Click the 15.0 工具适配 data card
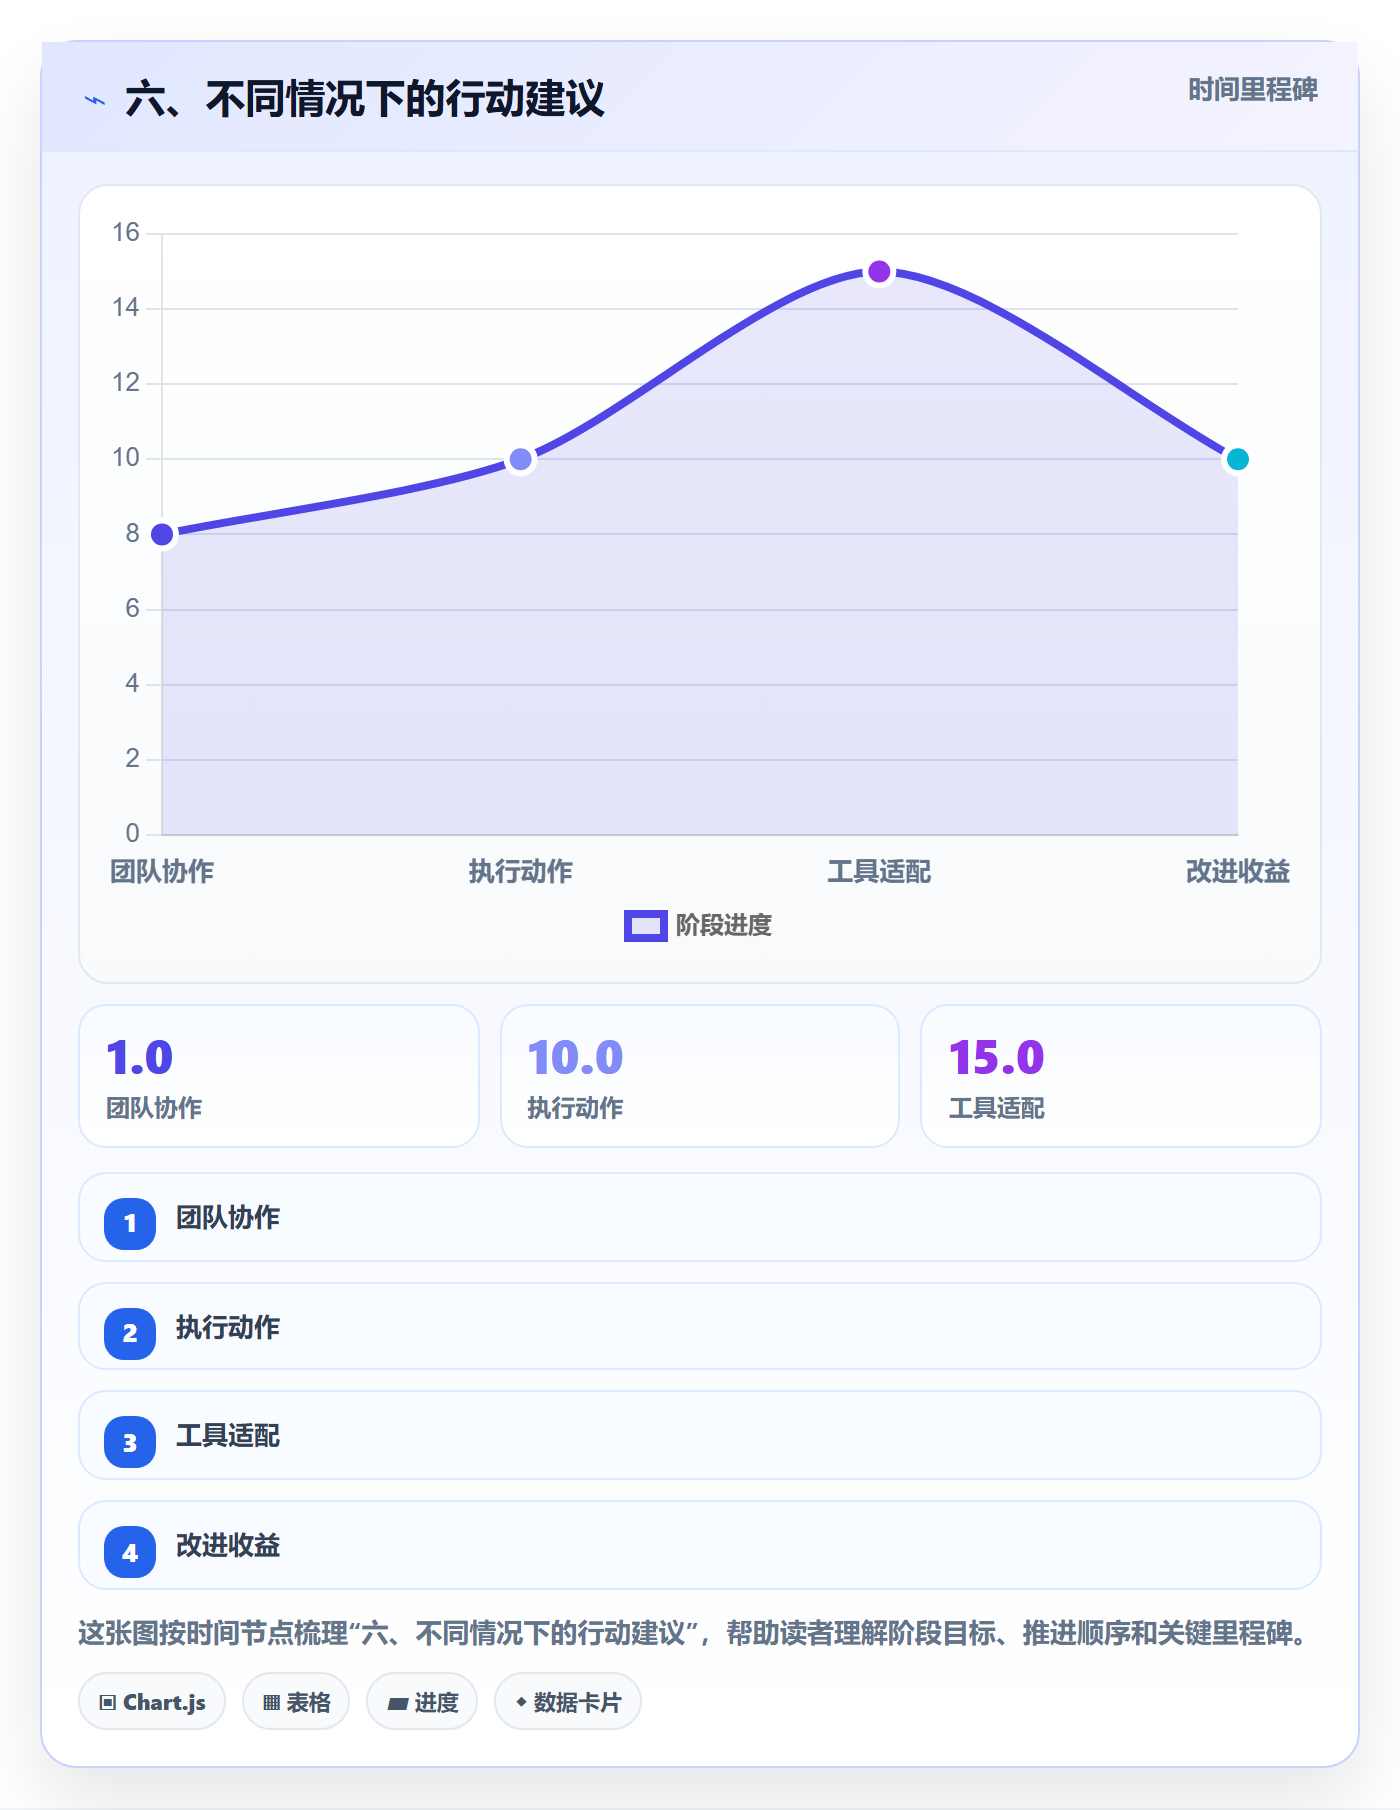 1121,1076
